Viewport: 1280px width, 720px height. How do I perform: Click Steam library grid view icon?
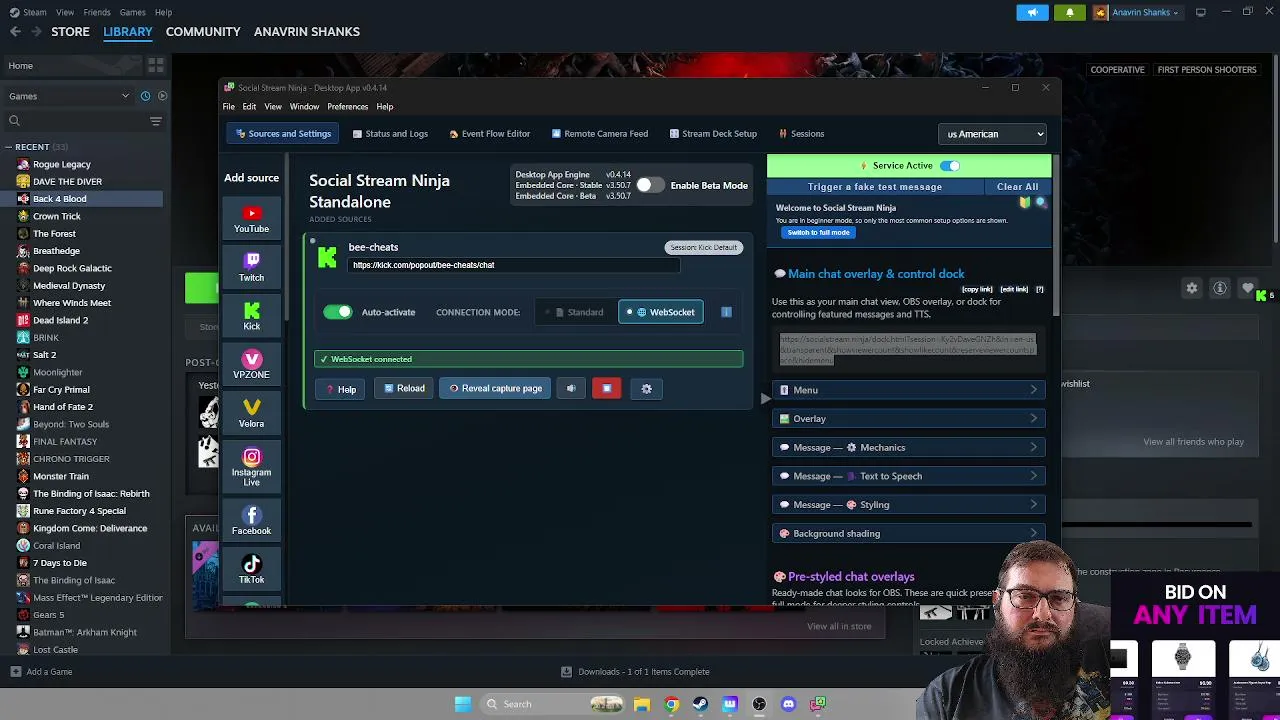[x=156, y=66]
